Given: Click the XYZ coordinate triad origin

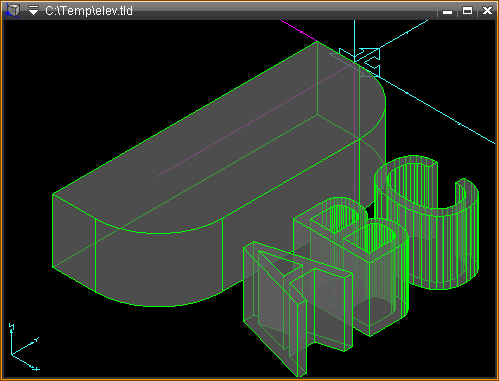Looking at the screenshot, I should tap(12, 354).
